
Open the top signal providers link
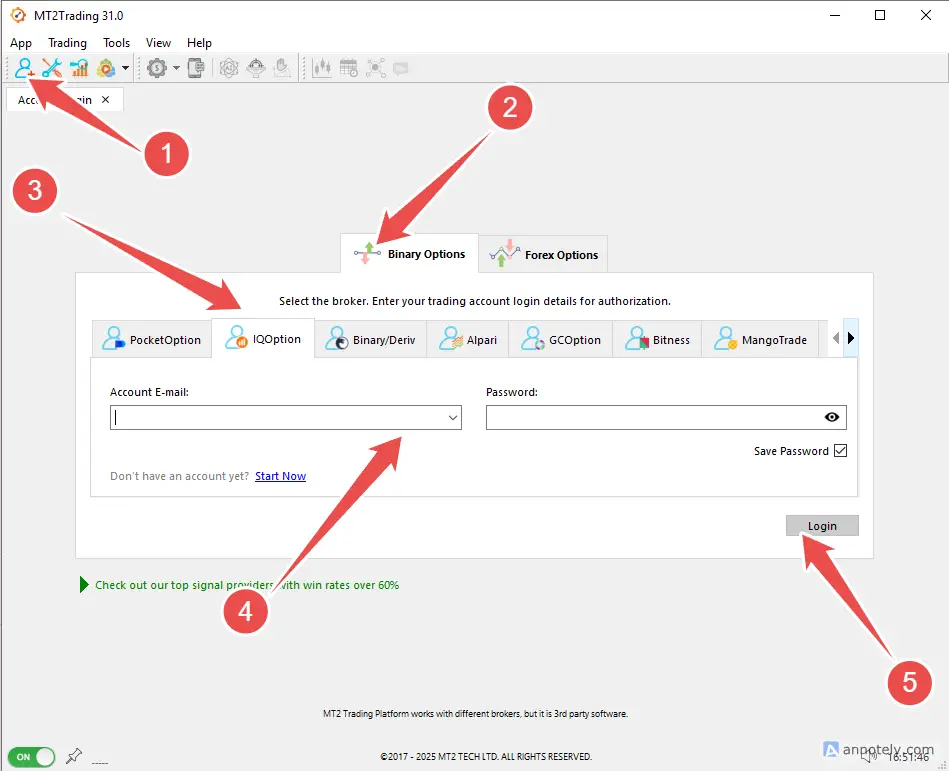tap(247, 585)
